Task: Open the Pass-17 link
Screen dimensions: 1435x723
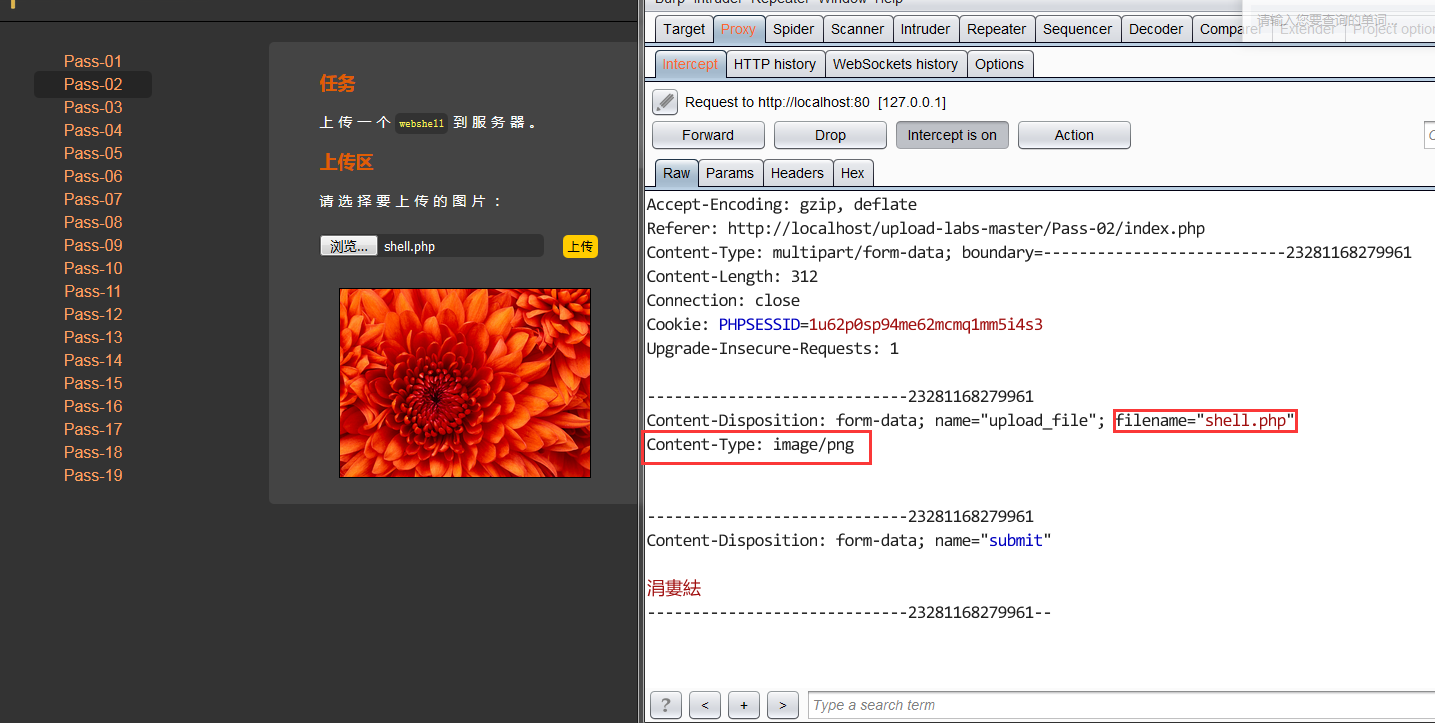Action: [x=93, y=429]
